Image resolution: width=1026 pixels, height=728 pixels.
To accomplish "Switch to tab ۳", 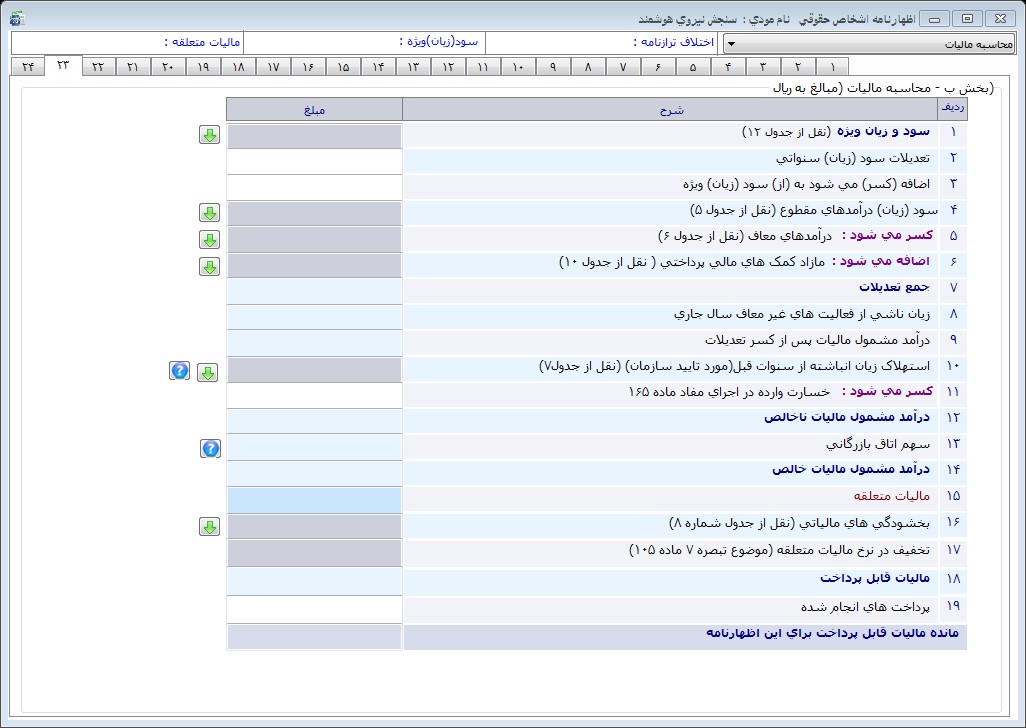I will click(x=762, y=67).
